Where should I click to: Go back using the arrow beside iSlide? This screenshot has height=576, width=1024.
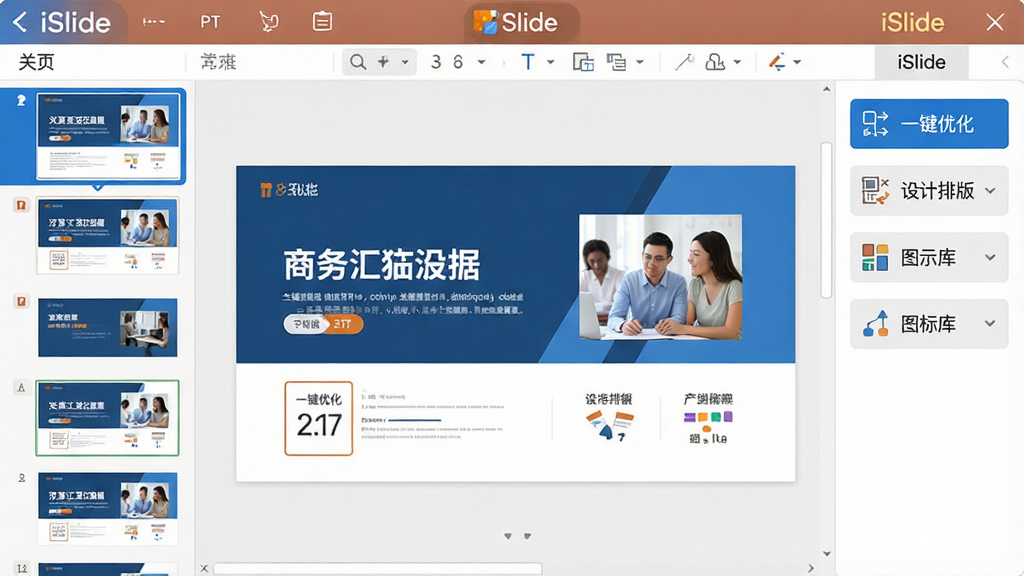click(20, 22)
